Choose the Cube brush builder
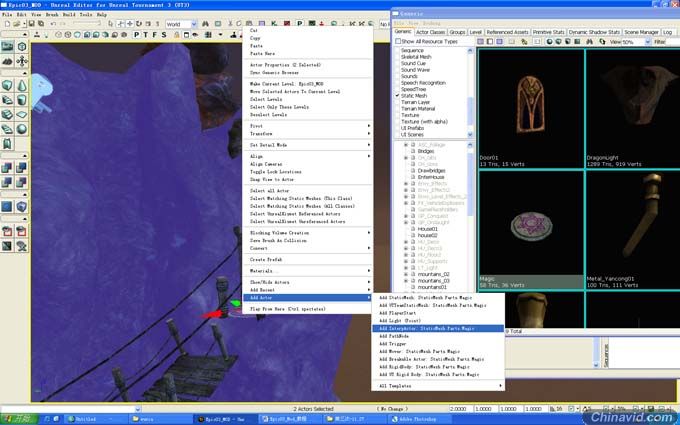Image resolution: width=680 pixels, height=425 pixels. click(x=7, y=85)
